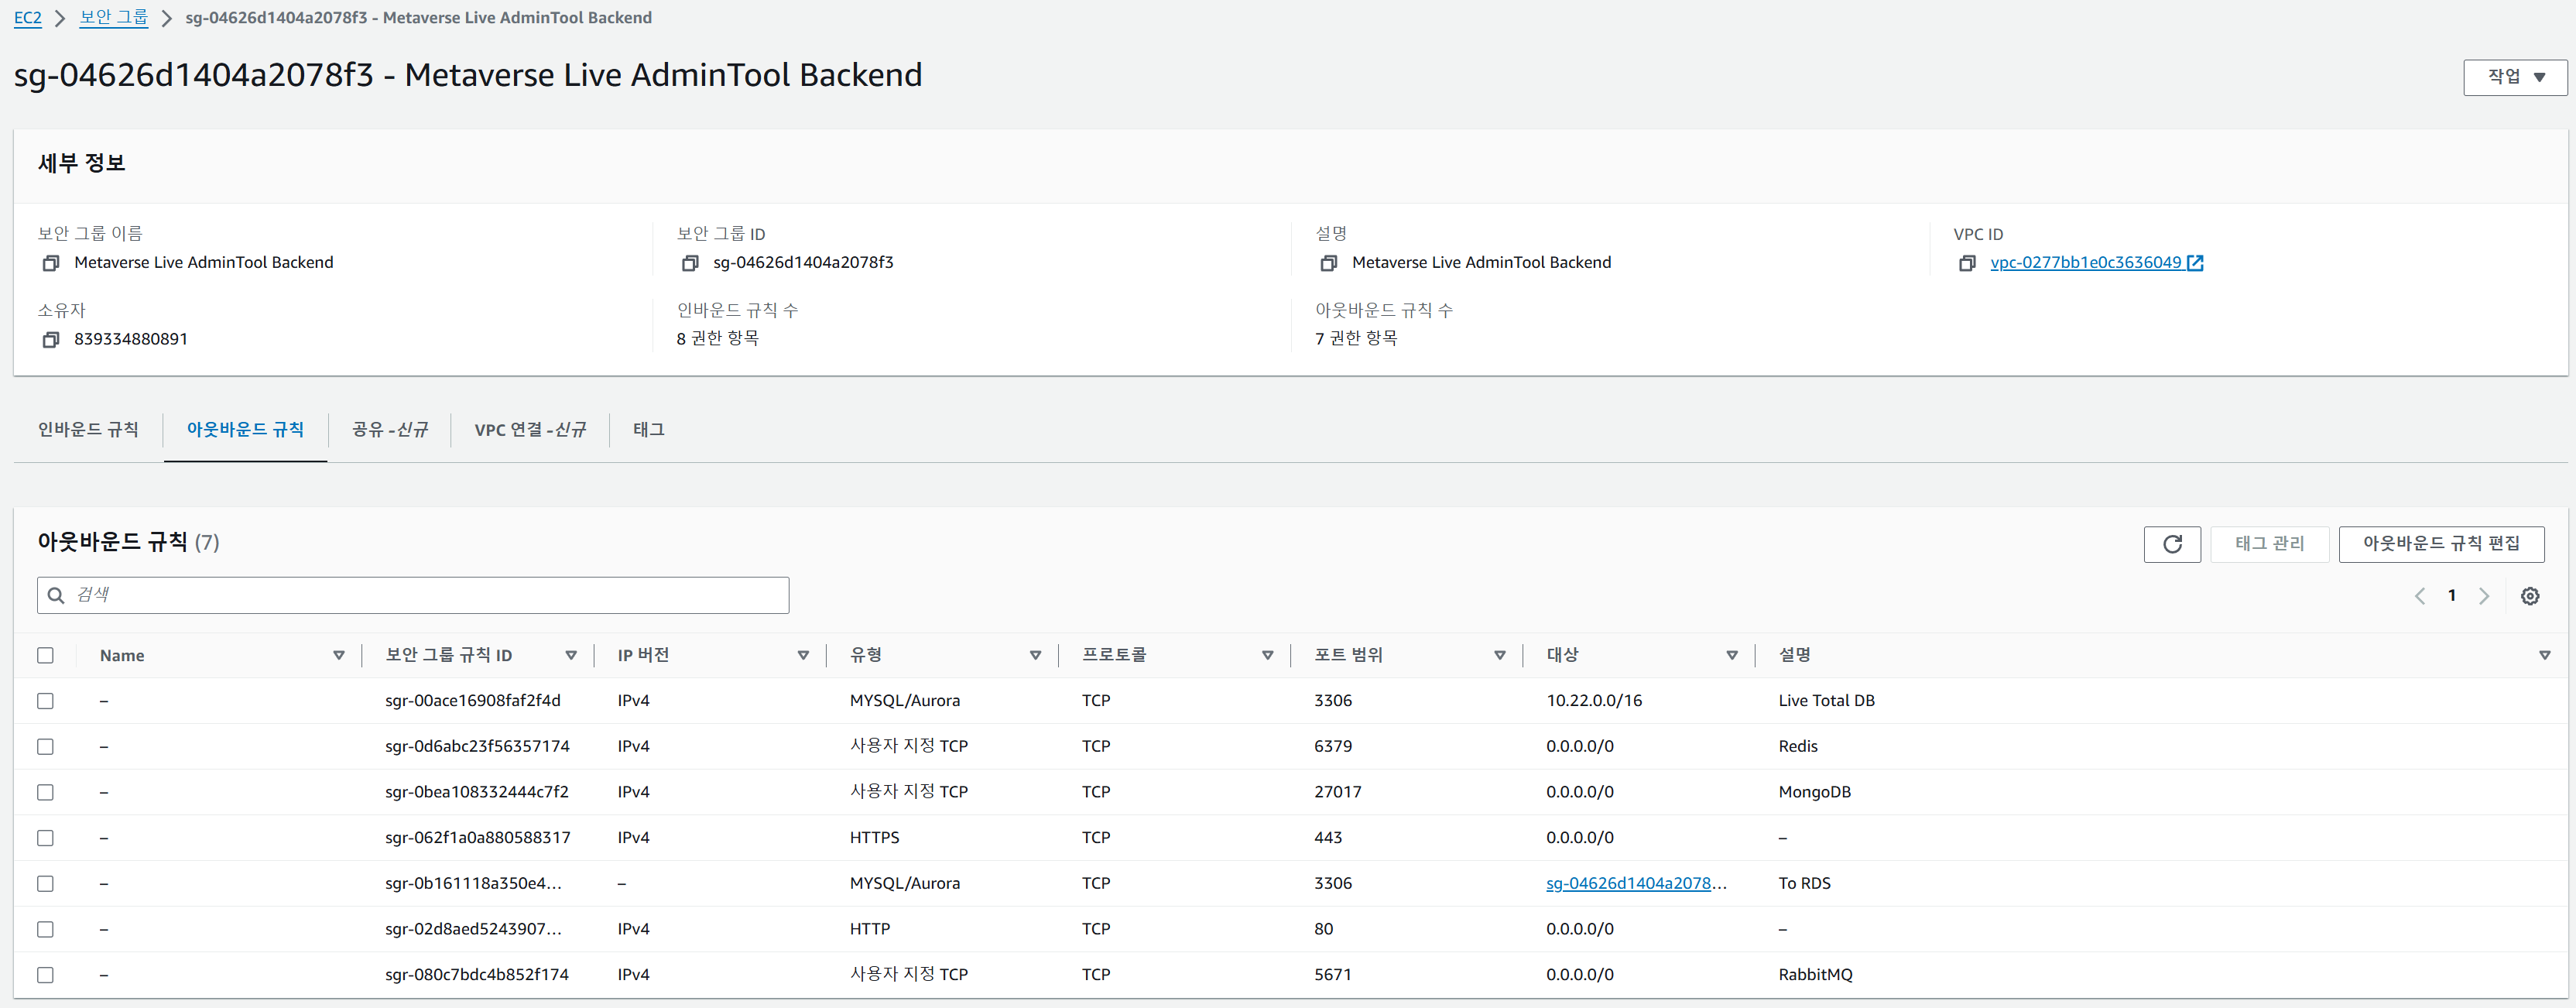Image resolution: width=2576 pixels, height=1008 pixels.
Task: Go to next page of rules
Action: point(2483,597)
